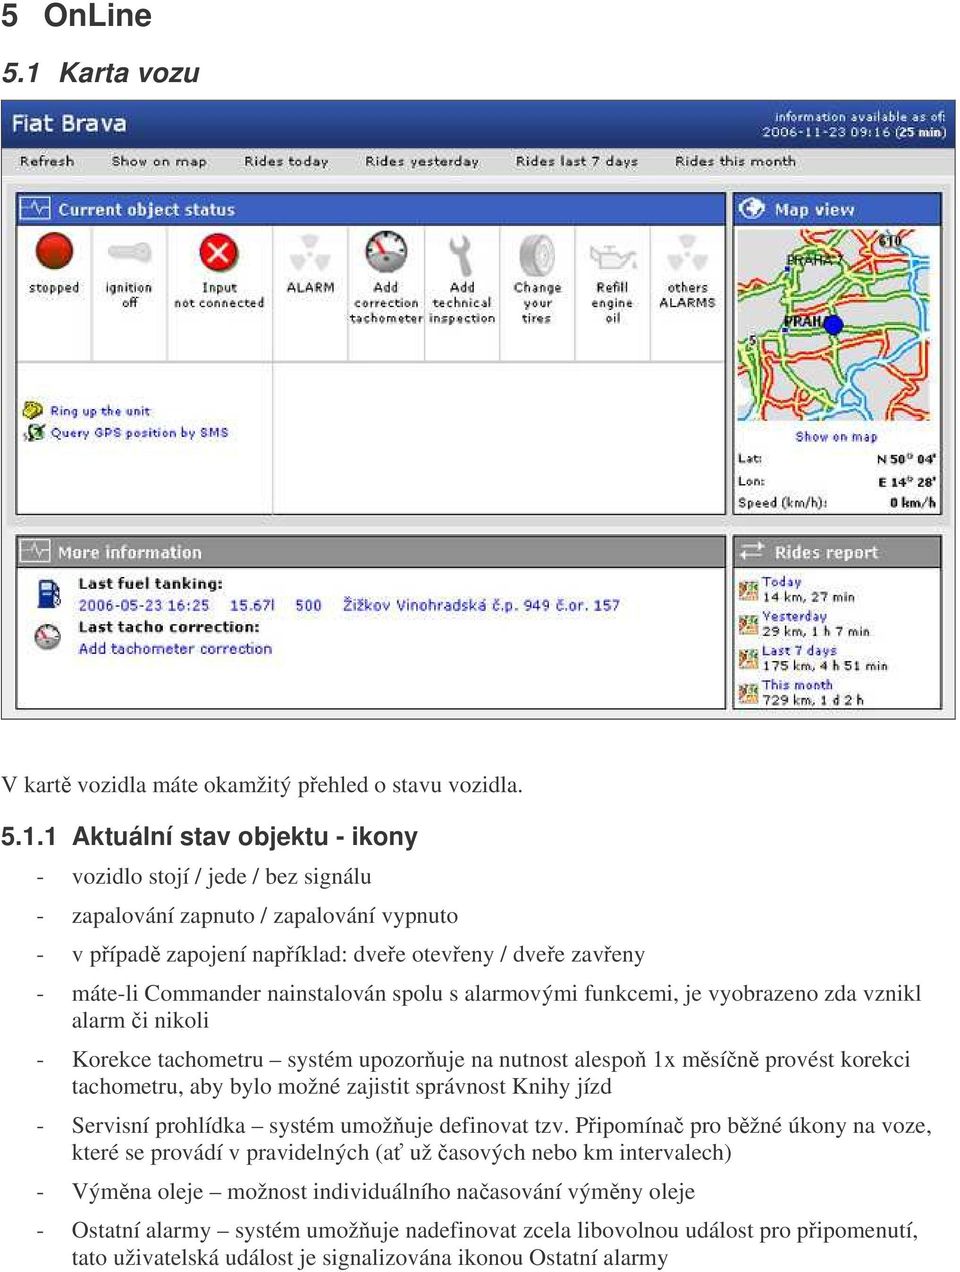Open the 2006-05-23 16:25 fuel tanking link
960x1272 pixels.
click(143, 605)
